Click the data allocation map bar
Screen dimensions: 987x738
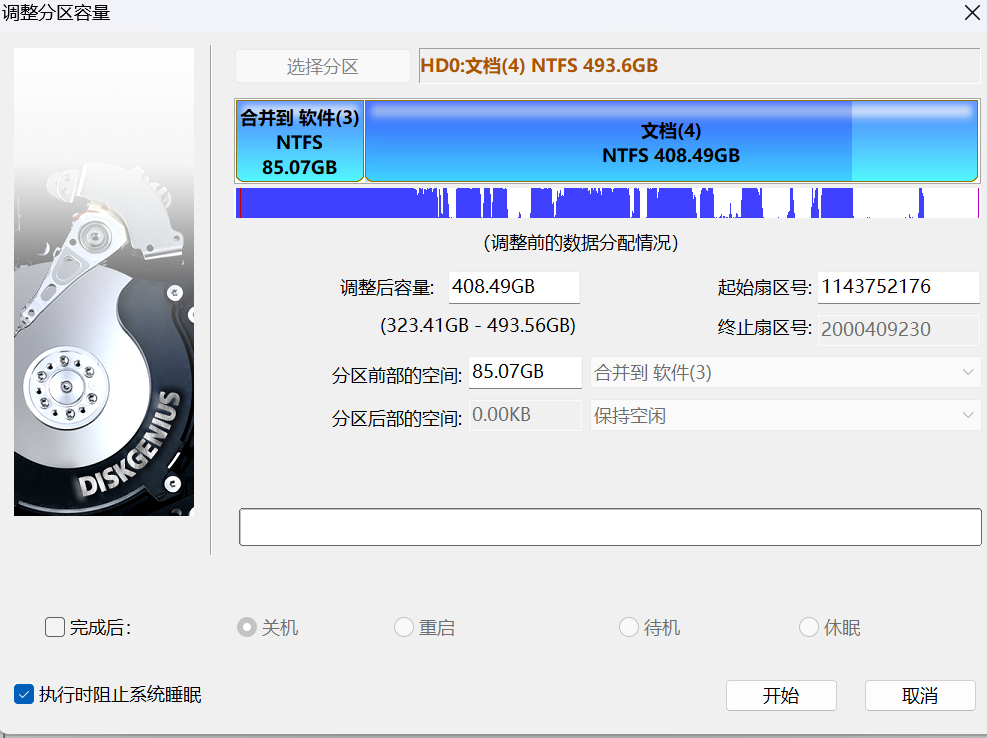point(607,203)
